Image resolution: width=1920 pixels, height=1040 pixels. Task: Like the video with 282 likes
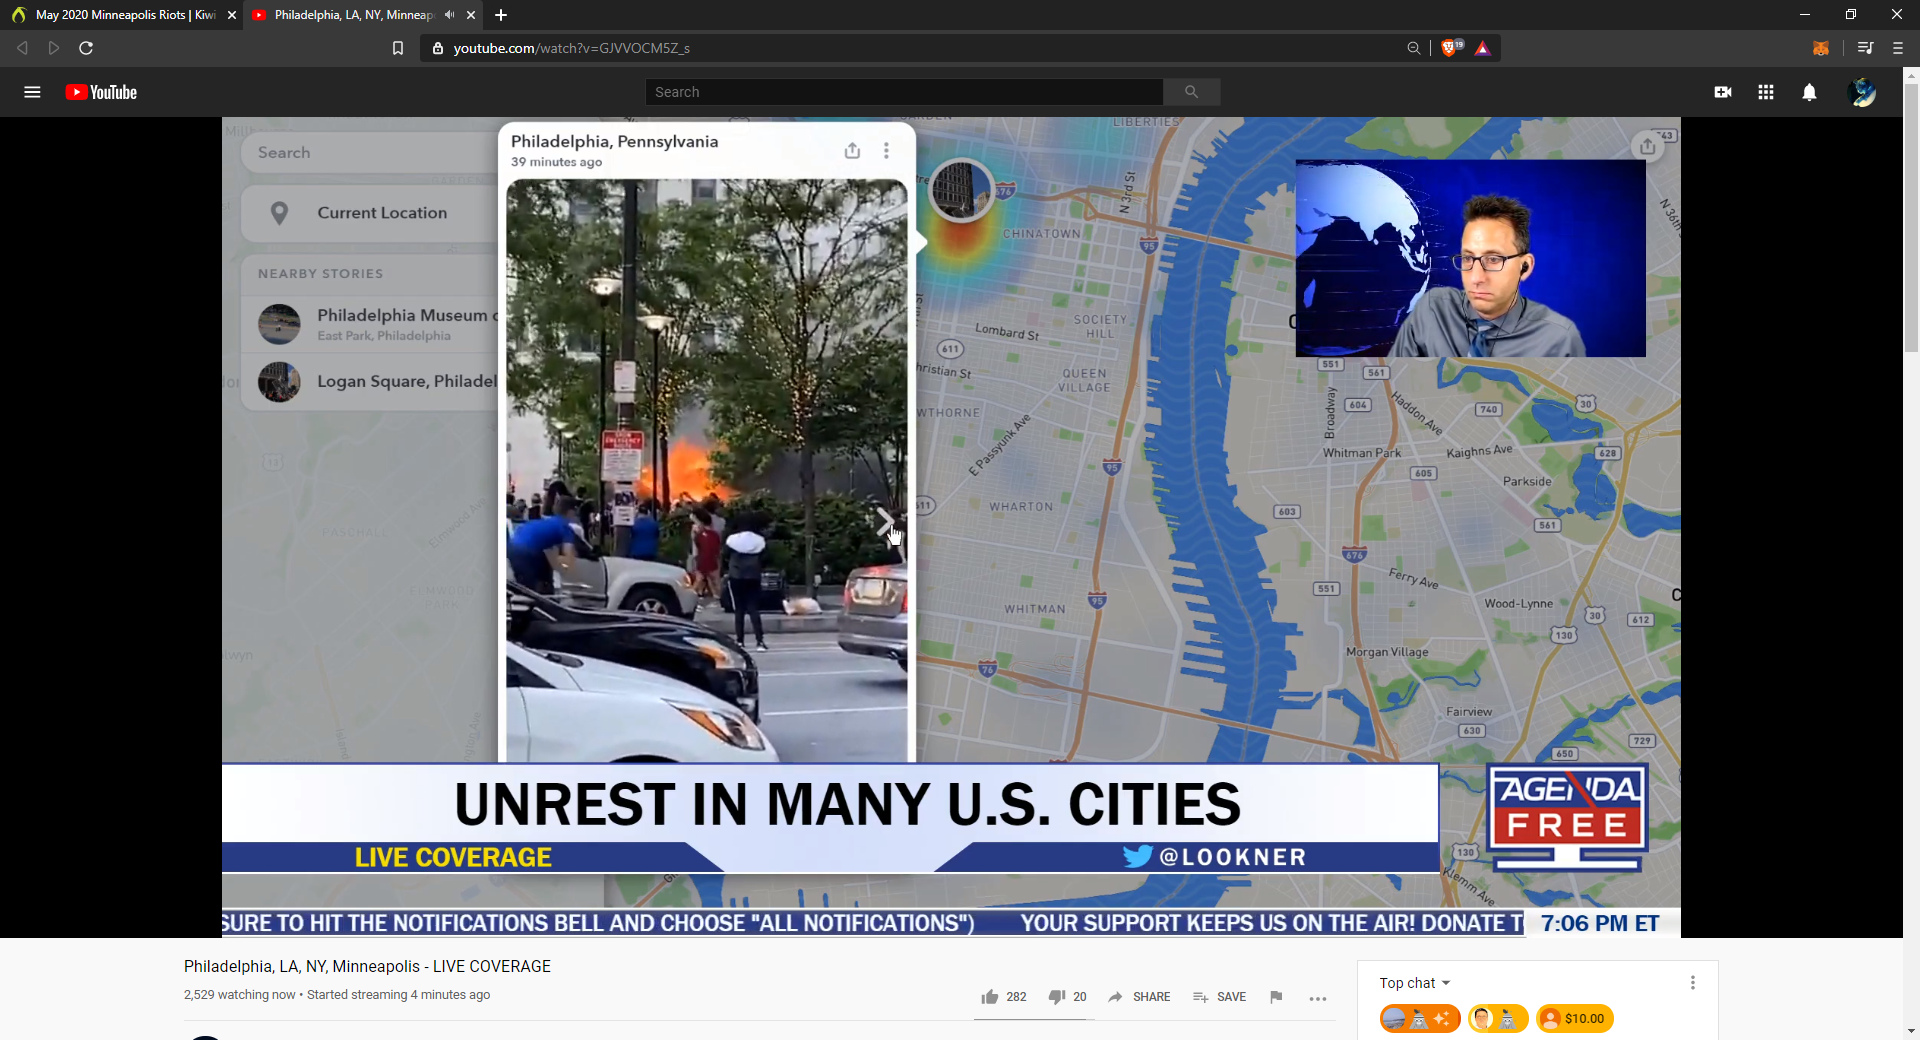[1004, 997]
